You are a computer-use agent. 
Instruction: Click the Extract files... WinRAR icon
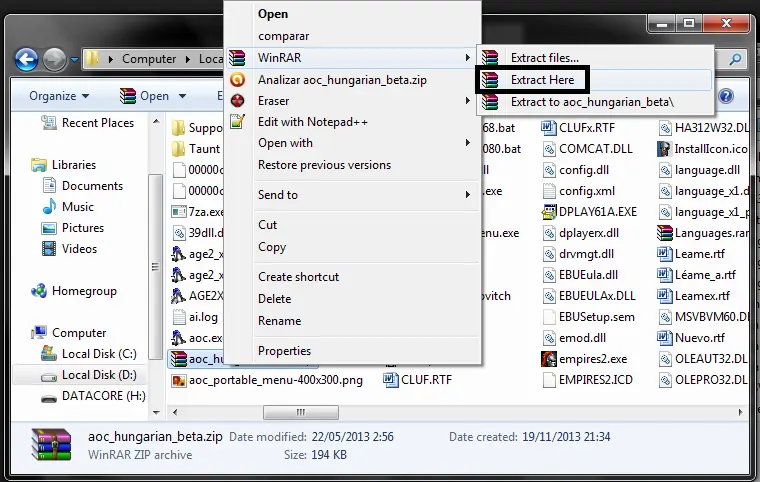pos(490,58)
